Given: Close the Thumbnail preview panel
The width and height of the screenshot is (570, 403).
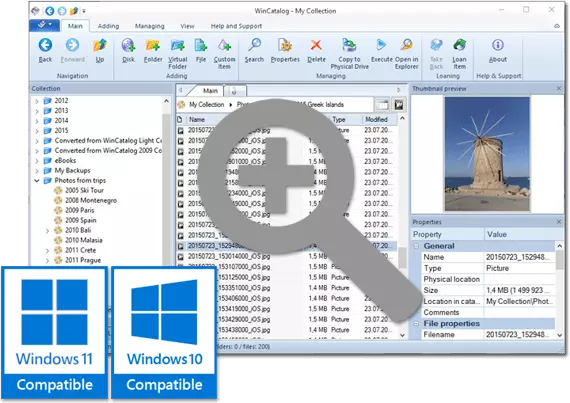Looking at the screenshot, I should point(559,88).
